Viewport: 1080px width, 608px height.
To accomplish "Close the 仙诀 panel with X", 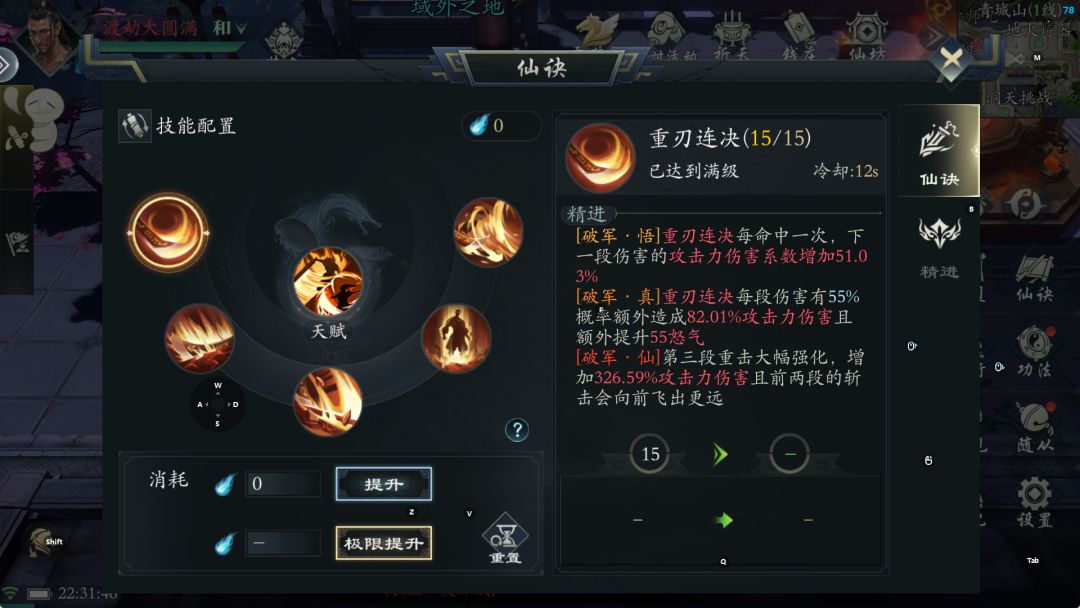I will 951,60.
